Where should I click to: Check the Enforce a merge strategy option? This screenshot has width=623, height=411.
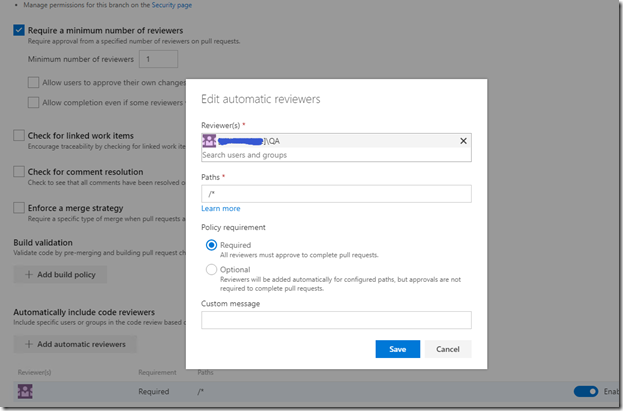19,208
